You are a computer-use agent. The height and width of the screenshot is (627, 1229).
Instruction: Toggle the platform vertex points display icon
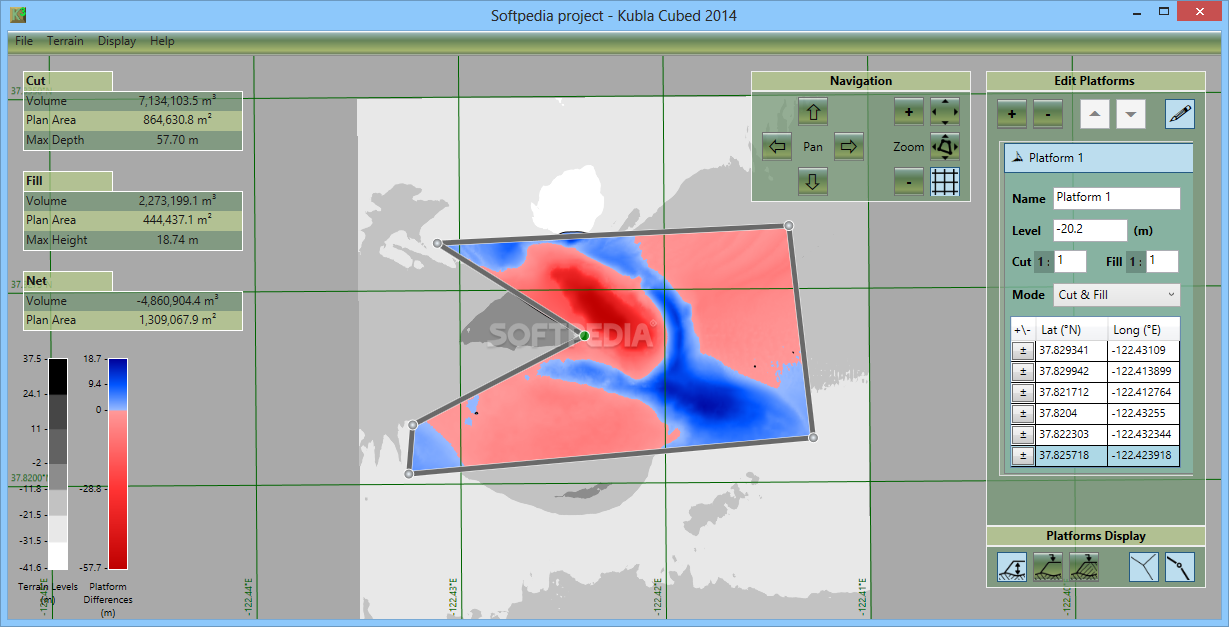(x=1180, y=567)
